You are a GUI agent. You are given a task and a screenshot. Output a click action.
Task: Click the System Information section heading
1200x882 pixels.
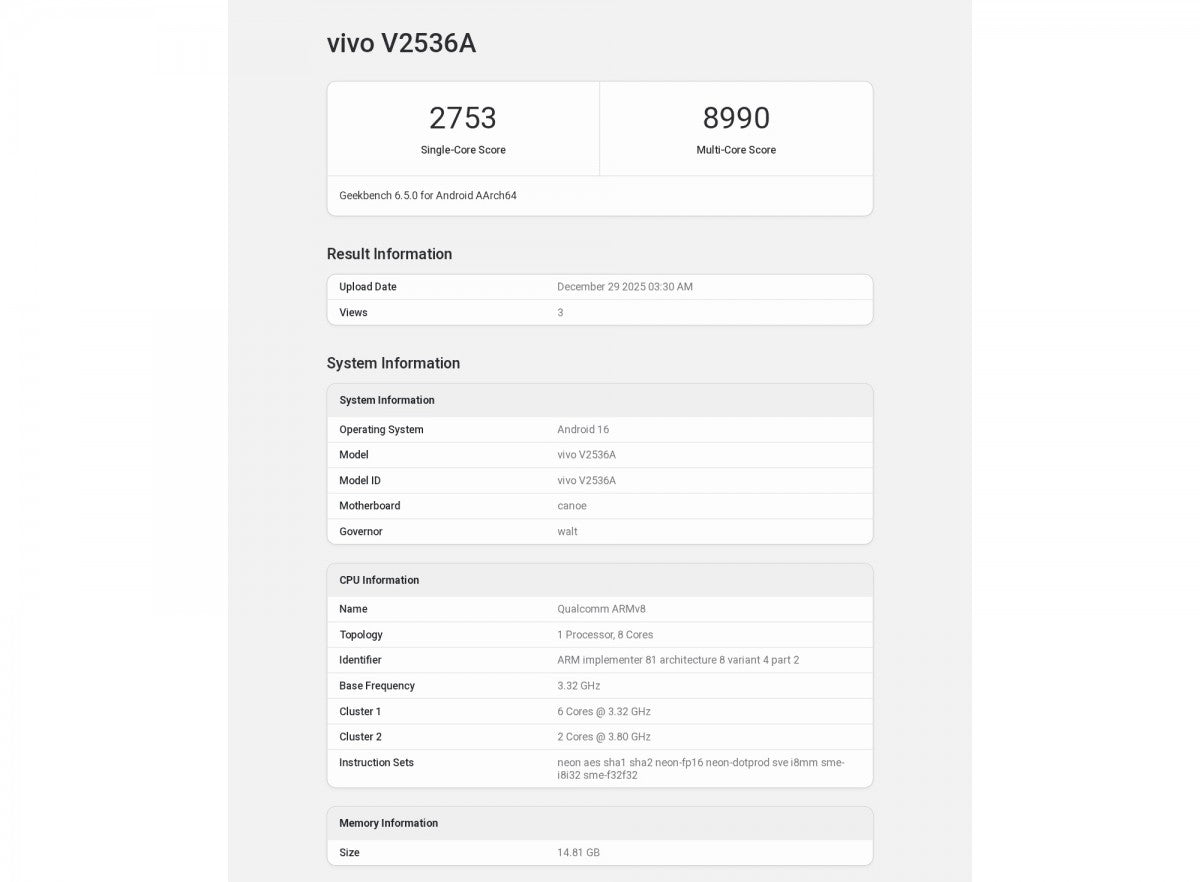[x=393, y=363]
